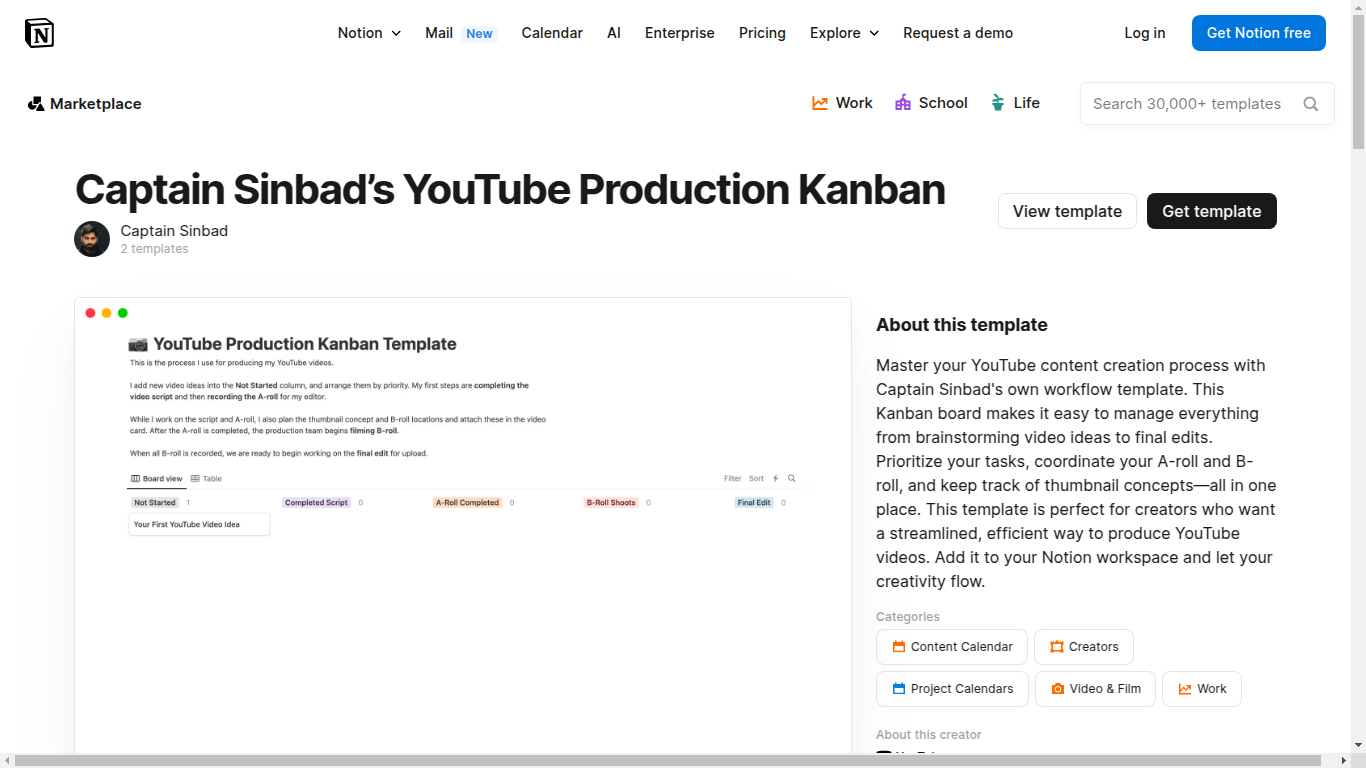Click the Project Calendars category icon
Screen dimensions: 1366x768
899,689
